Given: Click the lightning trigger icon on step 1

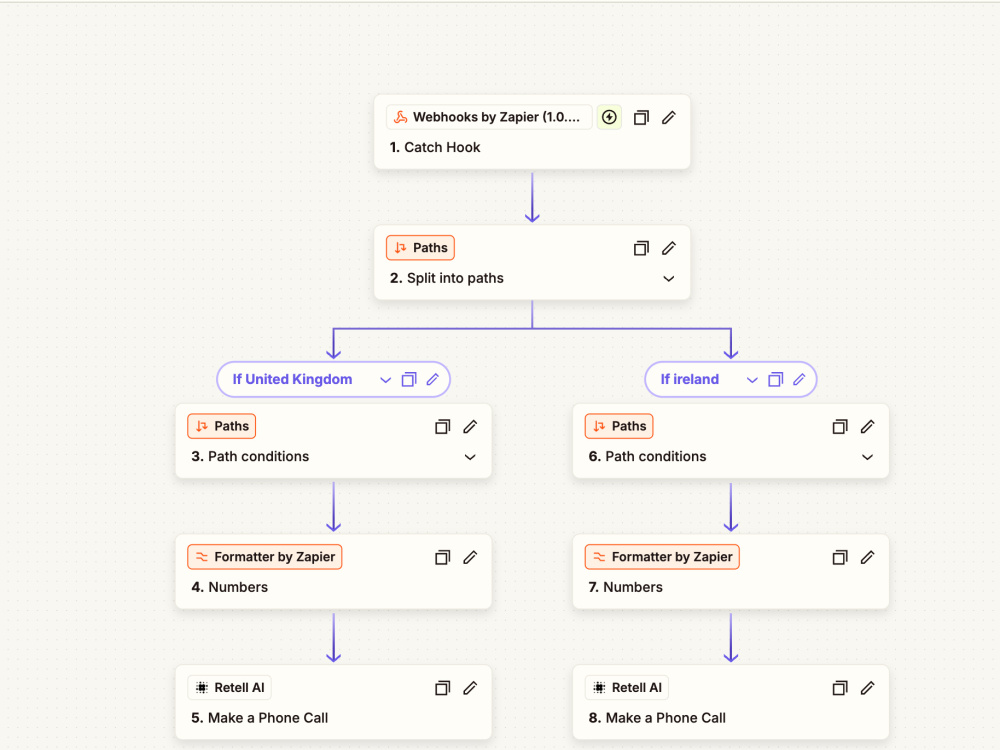Looking at the screenshot, I should (609, 117).
